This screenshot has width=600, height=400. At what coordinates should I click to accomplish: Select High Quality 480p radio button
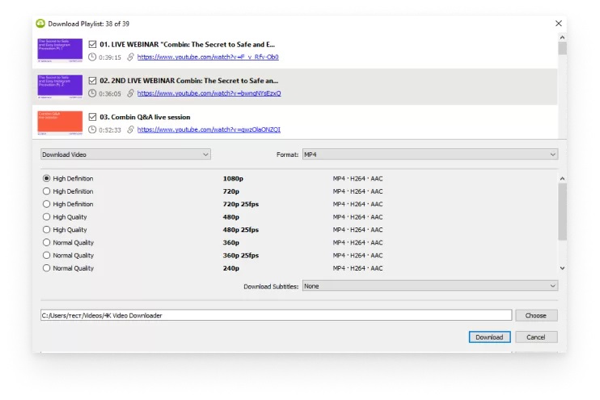[46, 217]
